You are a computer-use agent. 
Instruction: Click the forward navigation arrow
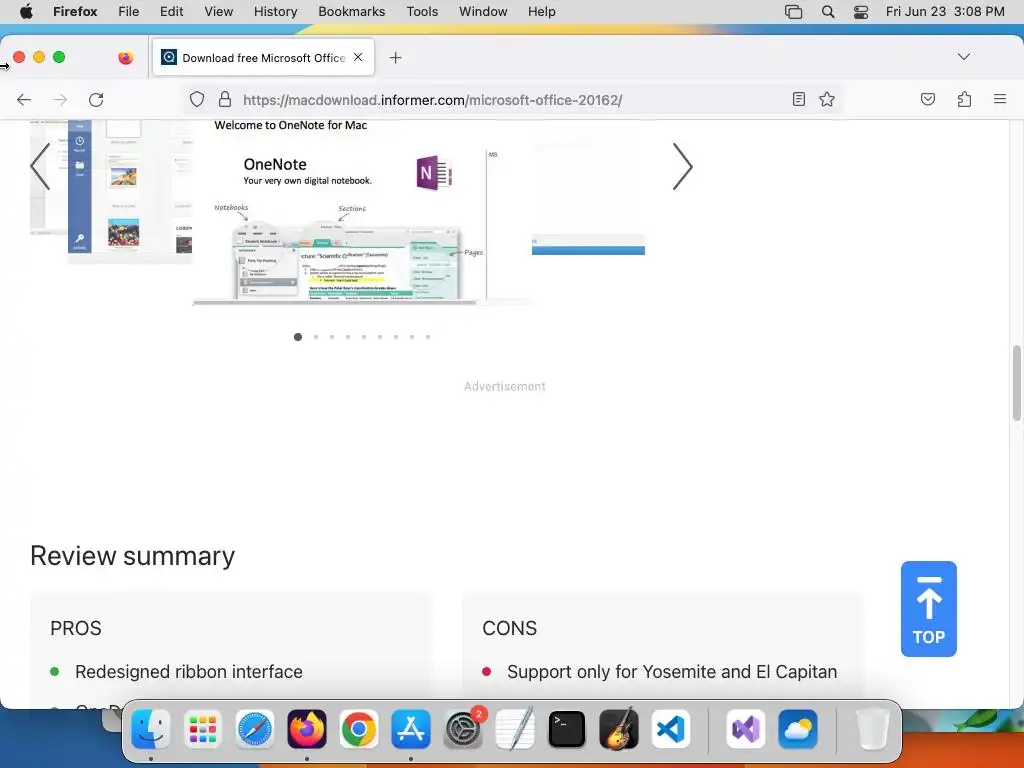[x=60, y=100]
